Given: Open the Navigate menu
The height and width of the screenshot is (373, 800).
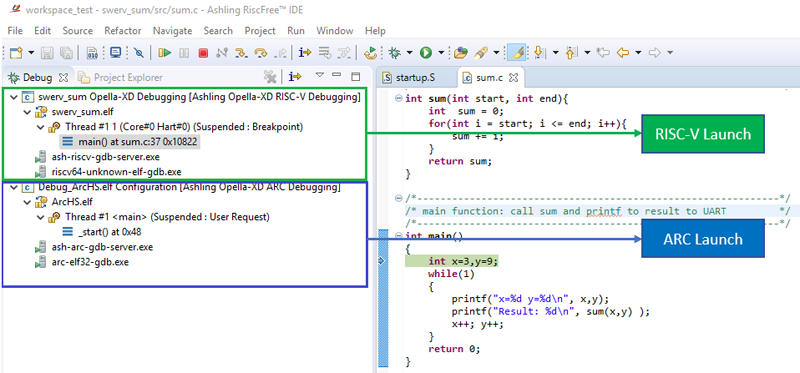Looking at the screenshot, I should pos(172,31).
